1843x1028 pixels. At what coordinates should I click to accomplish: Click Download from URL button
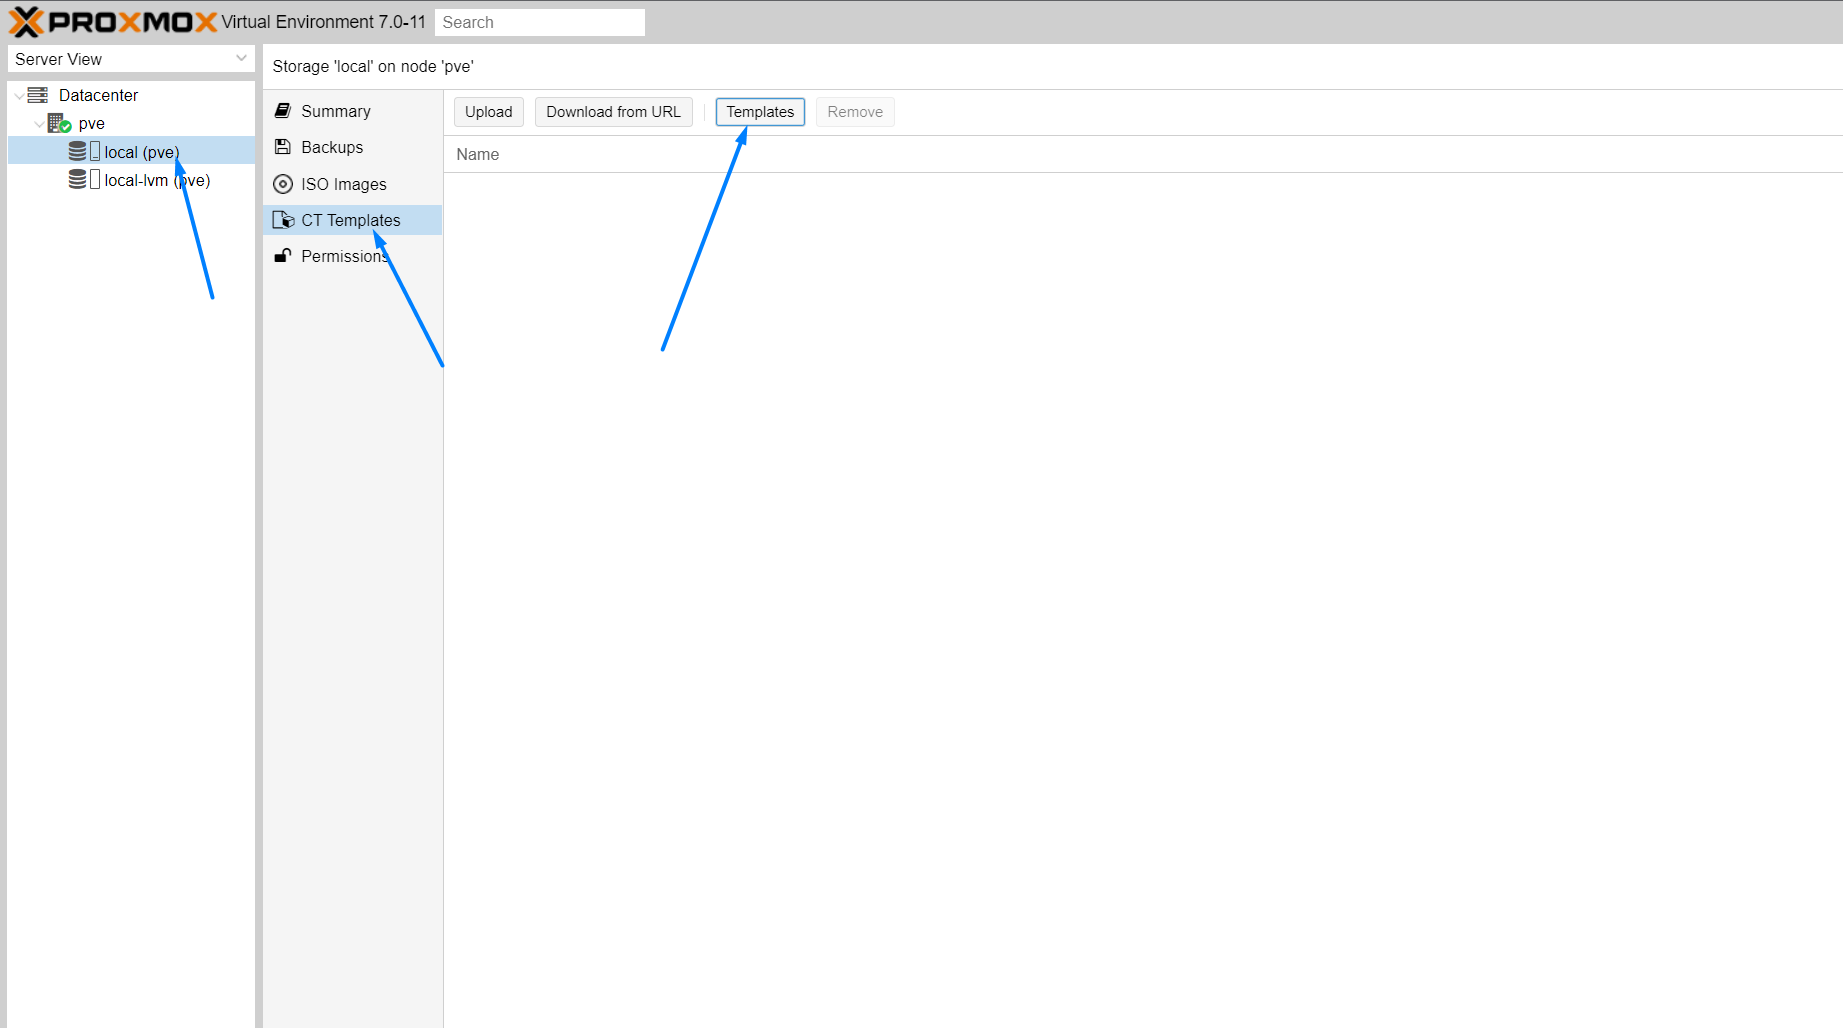tap(613, 112)
